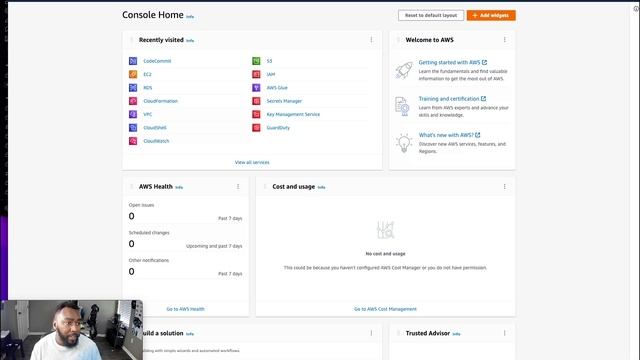This screenshot has height=360, width=640.
Task: Open the Build a solution options menu
Action: (371, 333)
